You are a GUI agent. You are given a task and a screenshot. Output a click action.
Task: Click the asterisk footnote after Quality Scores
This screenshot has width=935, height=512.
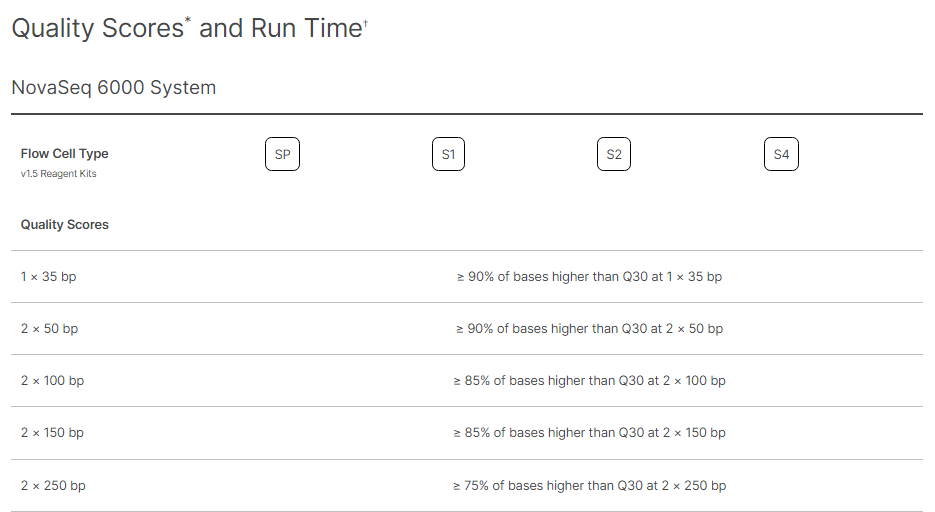[188, 21]
